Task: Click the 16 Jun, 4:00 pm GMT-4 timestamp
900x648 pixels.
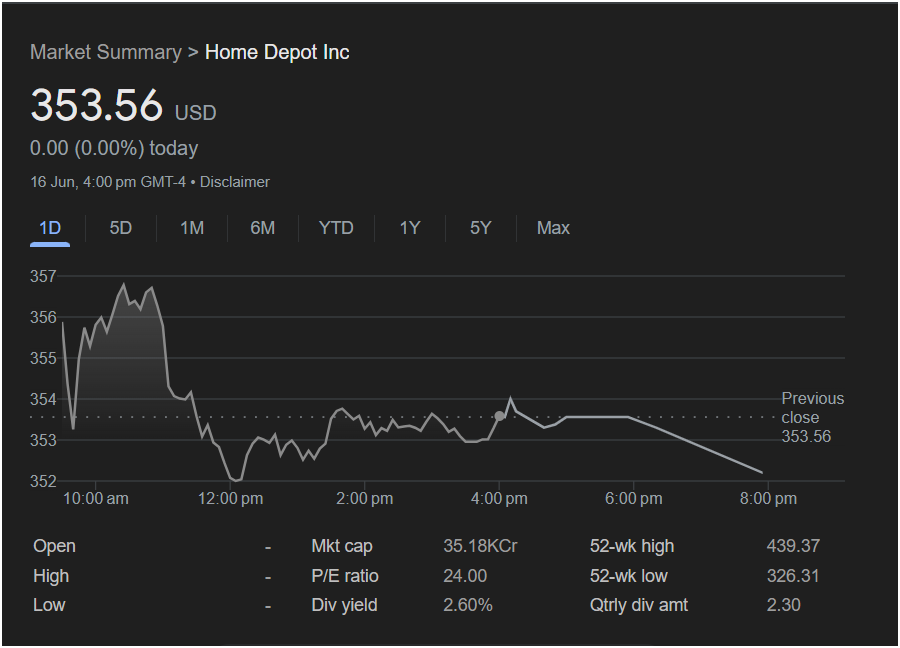Action: pos(108,182)
